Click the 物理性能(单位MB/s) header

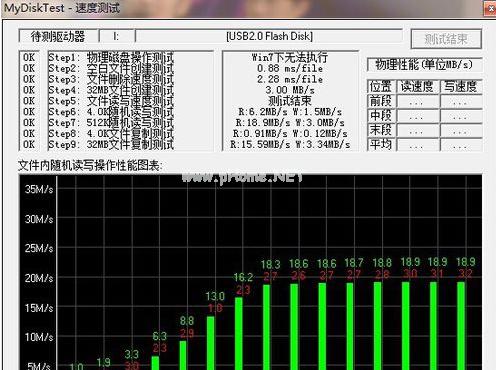pyautogui.click(x=424, y=64)
